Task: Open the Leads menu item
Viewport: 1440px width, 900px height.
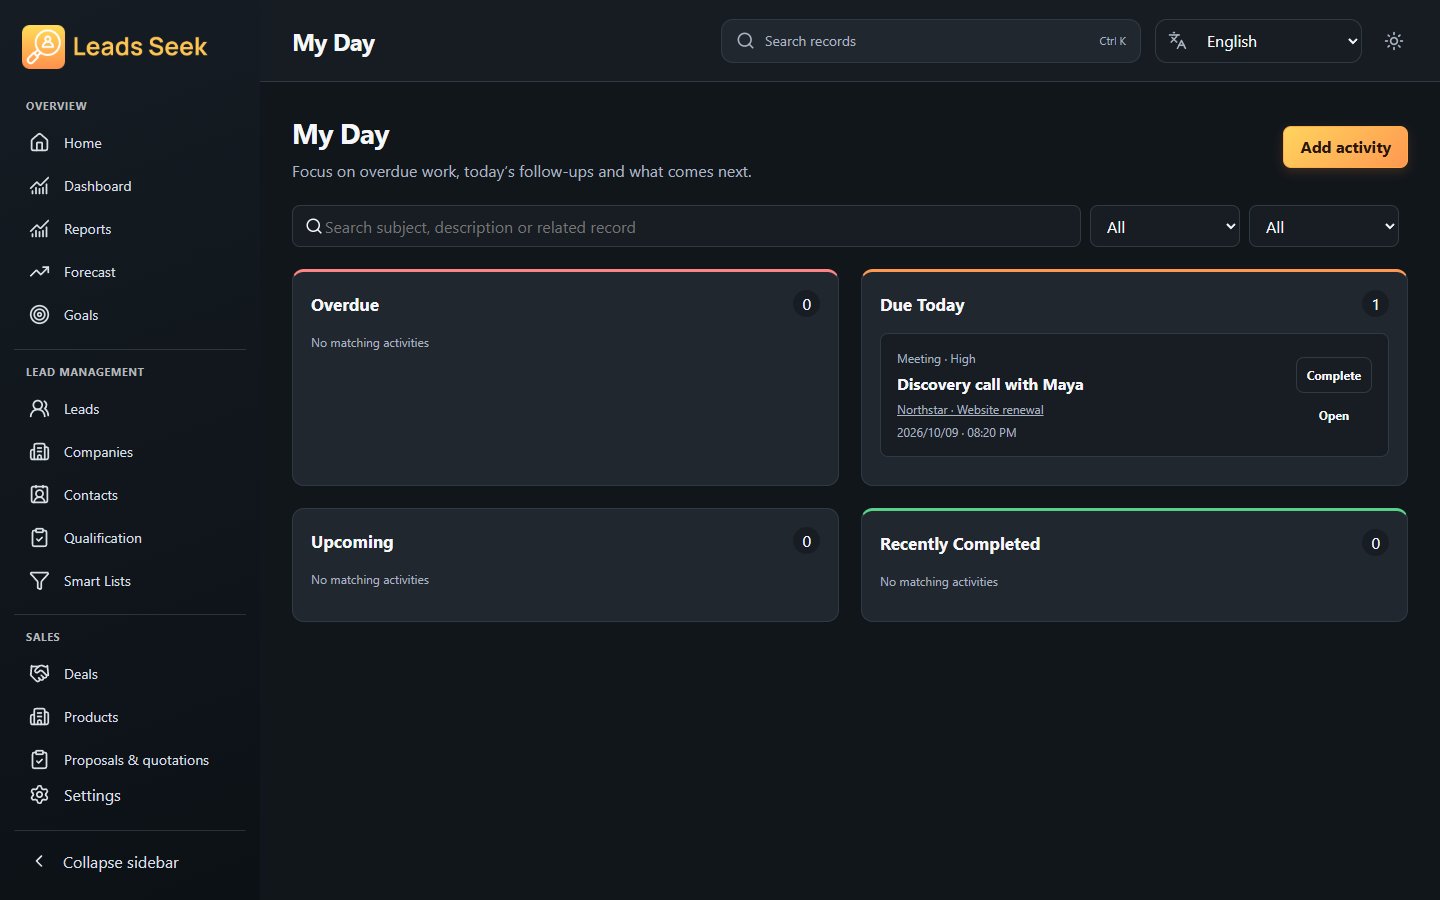Action: coord(130,409)
